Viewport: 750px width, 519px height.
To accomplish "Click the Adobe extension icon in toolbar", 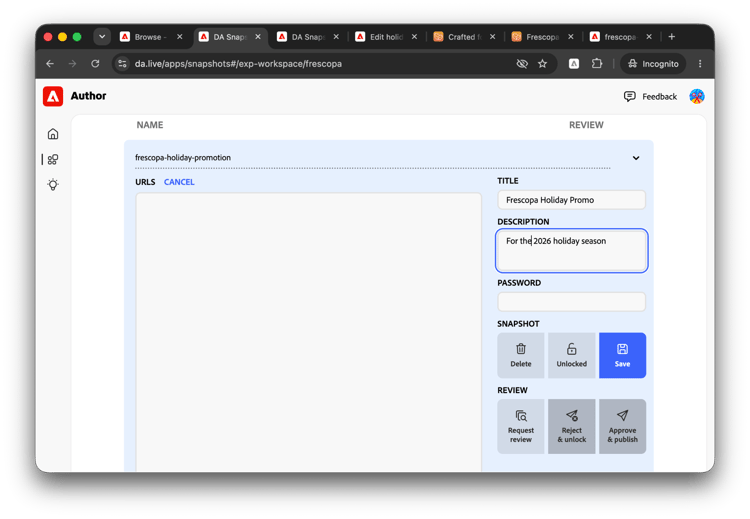I will (x=574, y=64).
